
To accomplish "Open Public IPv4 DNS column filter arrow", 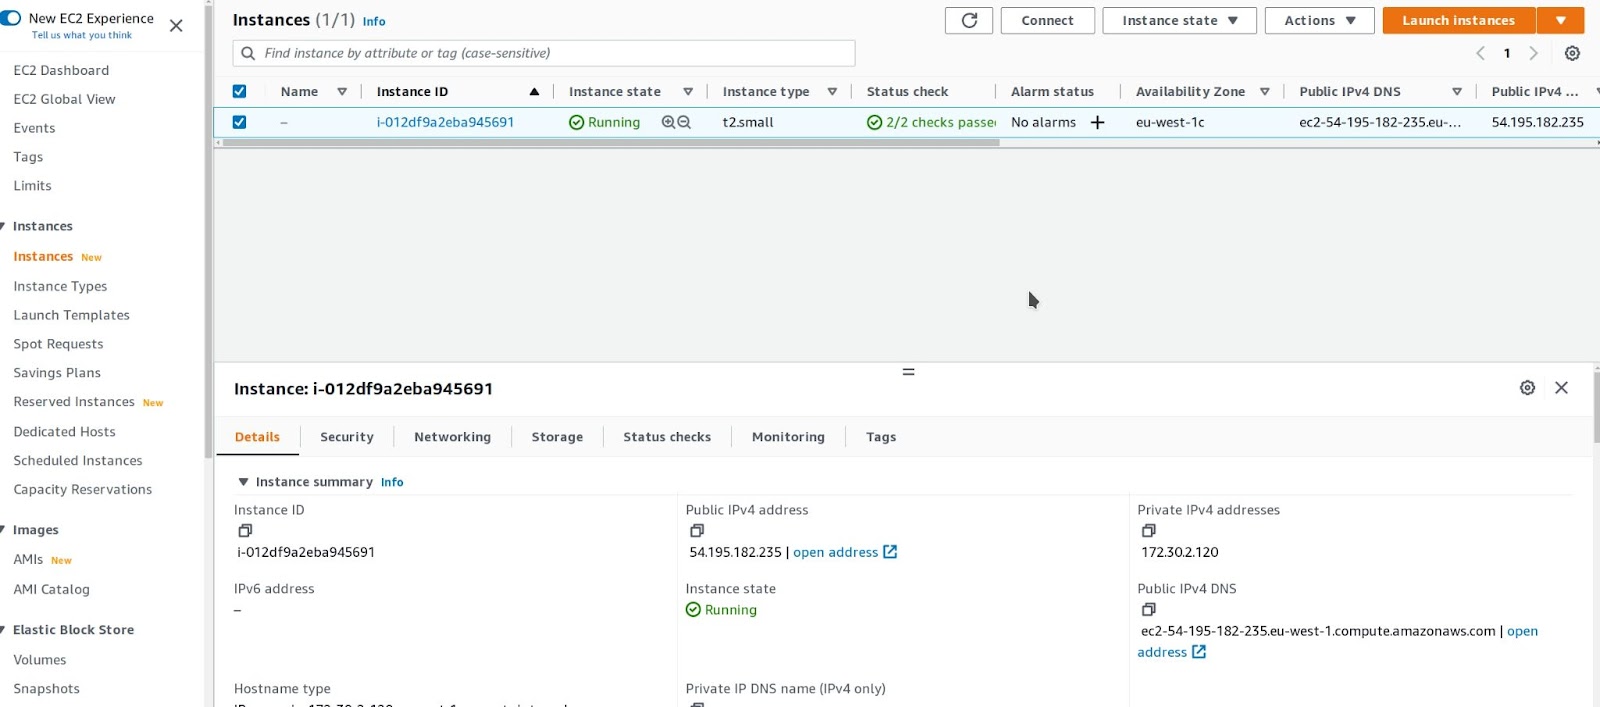I will point(1457,92).
